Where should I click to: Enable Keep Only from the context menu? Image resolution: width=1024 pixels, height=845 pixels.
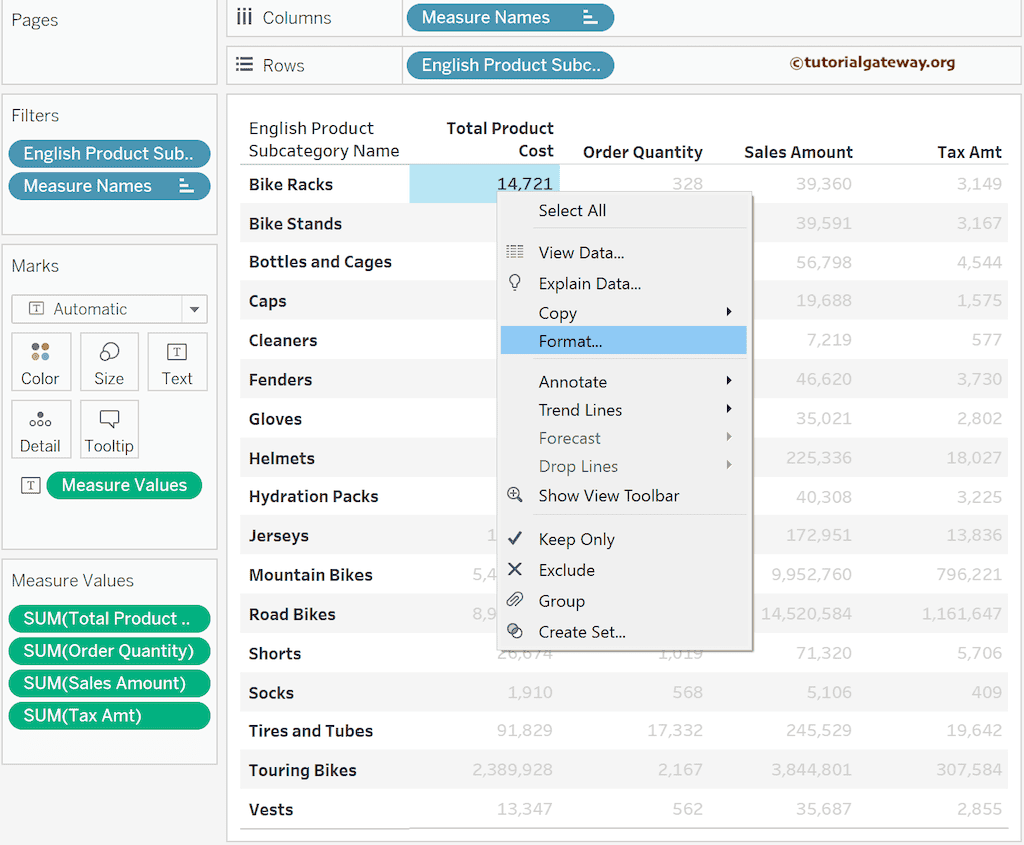click(577, 539)
